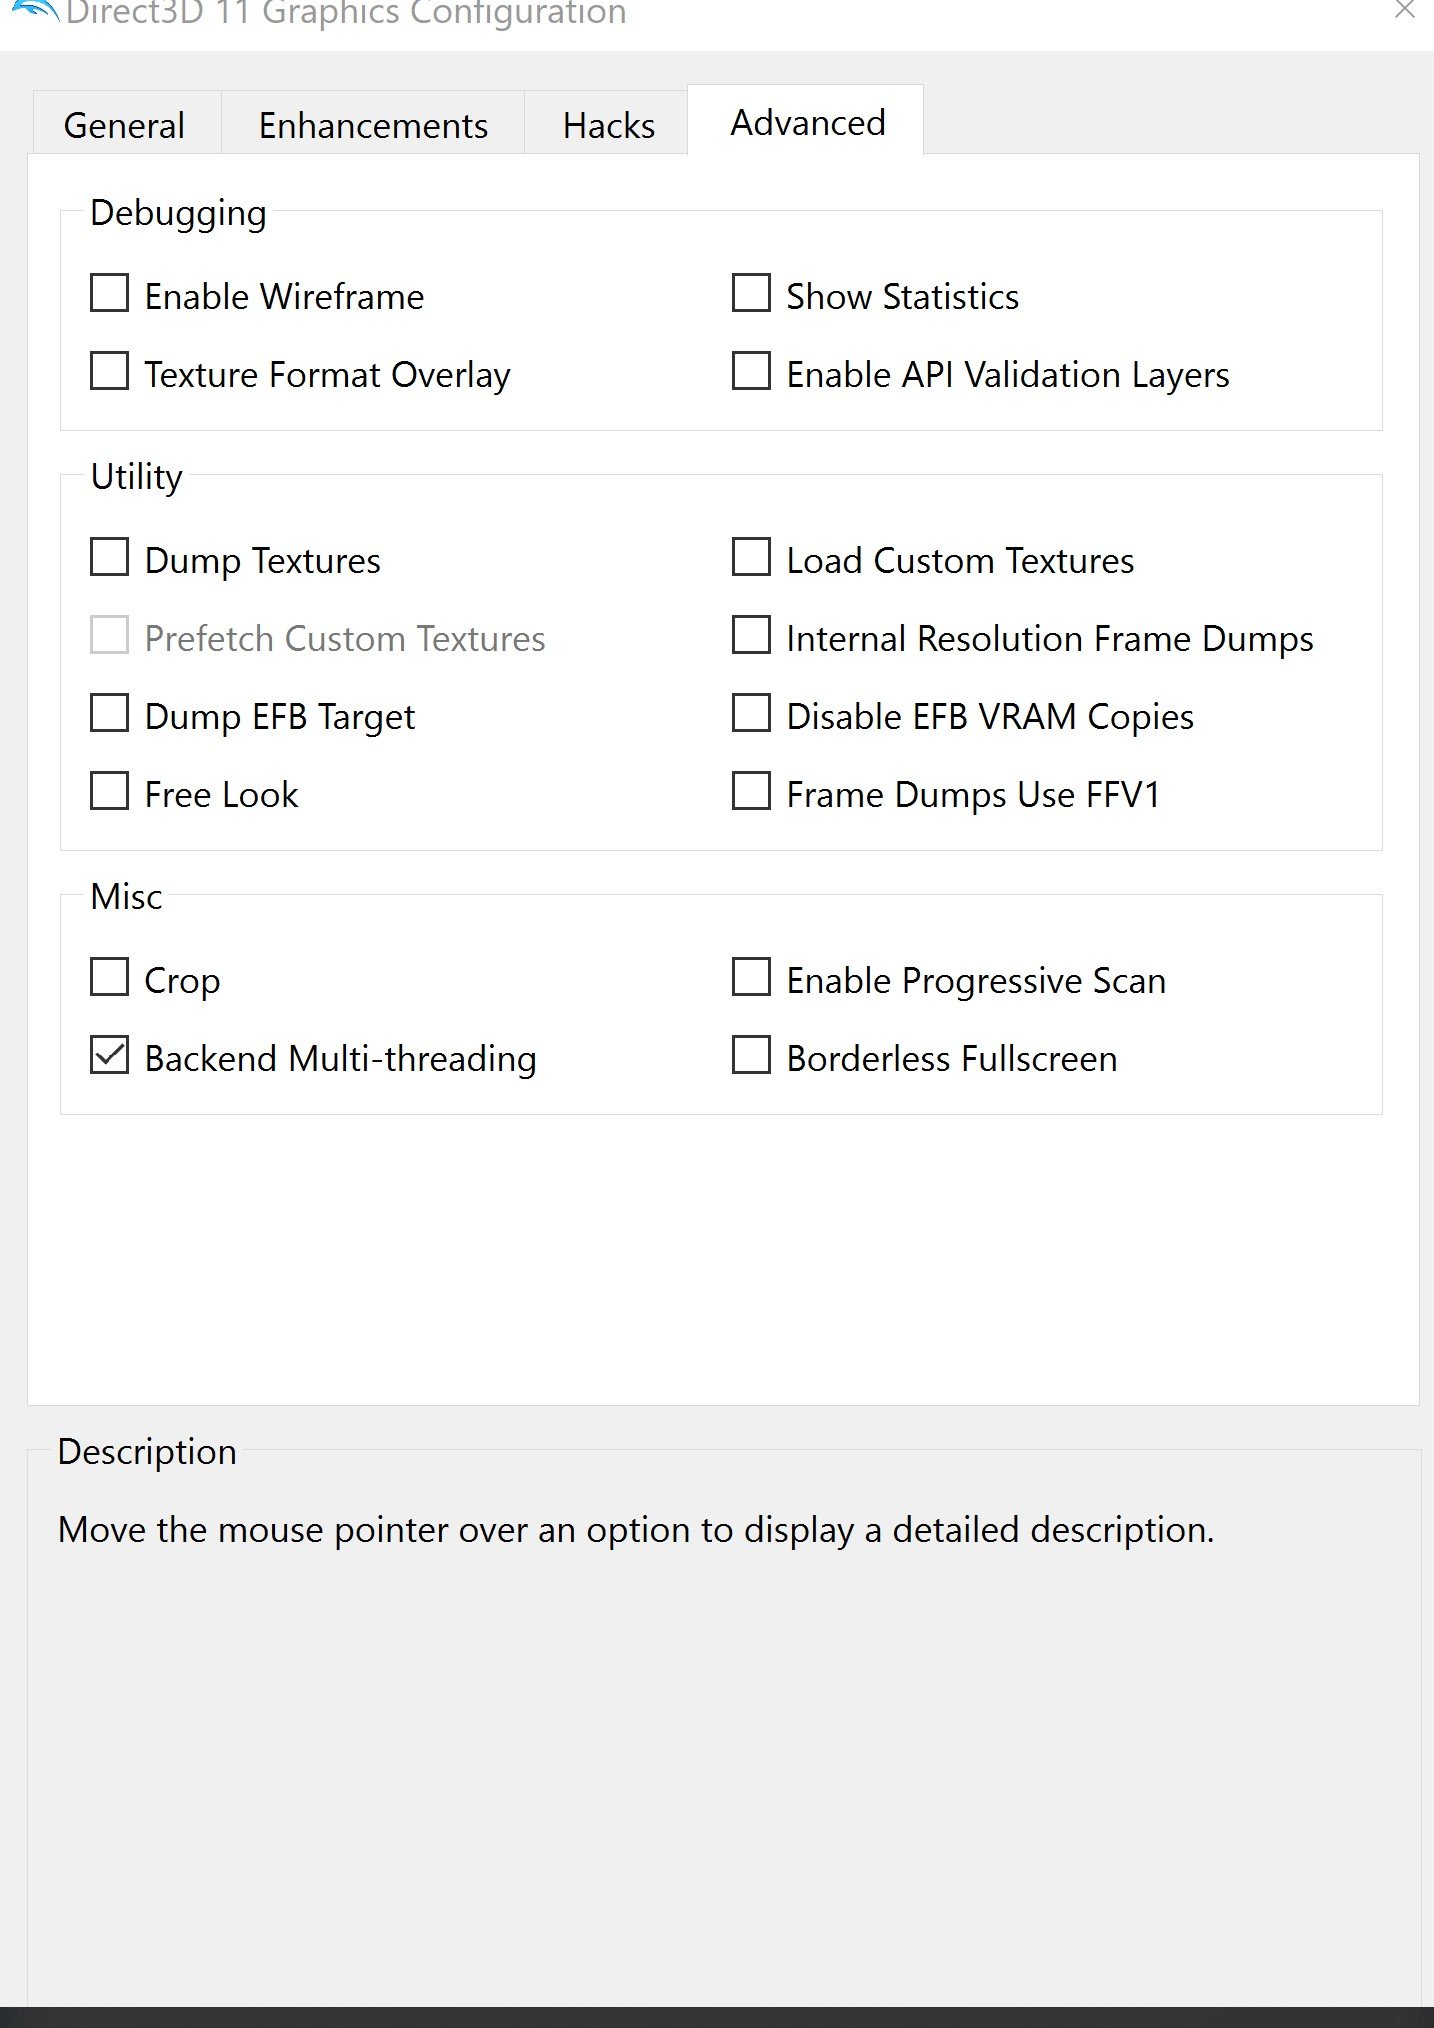Turn on Borderless Fullscreen

coord(751,1056)
